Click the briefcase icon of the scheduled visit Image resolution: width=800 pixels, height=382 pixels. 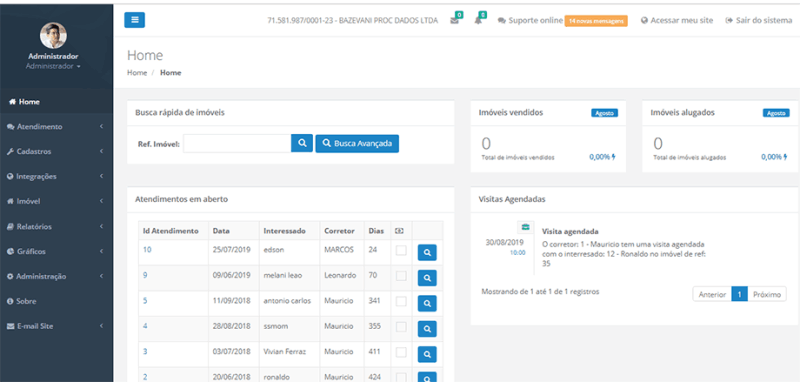click(526, 227)
